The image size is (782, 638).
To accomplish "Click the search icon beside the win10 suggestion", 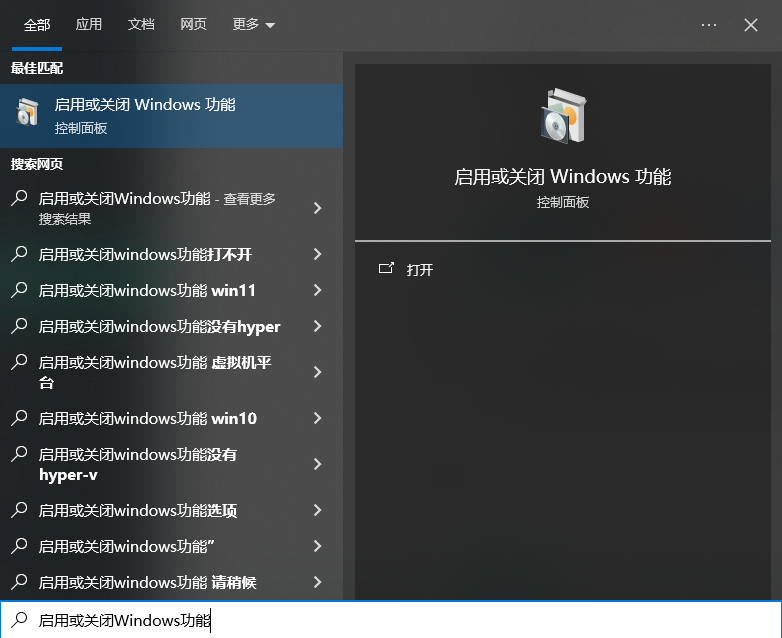I will pos(19,418).
